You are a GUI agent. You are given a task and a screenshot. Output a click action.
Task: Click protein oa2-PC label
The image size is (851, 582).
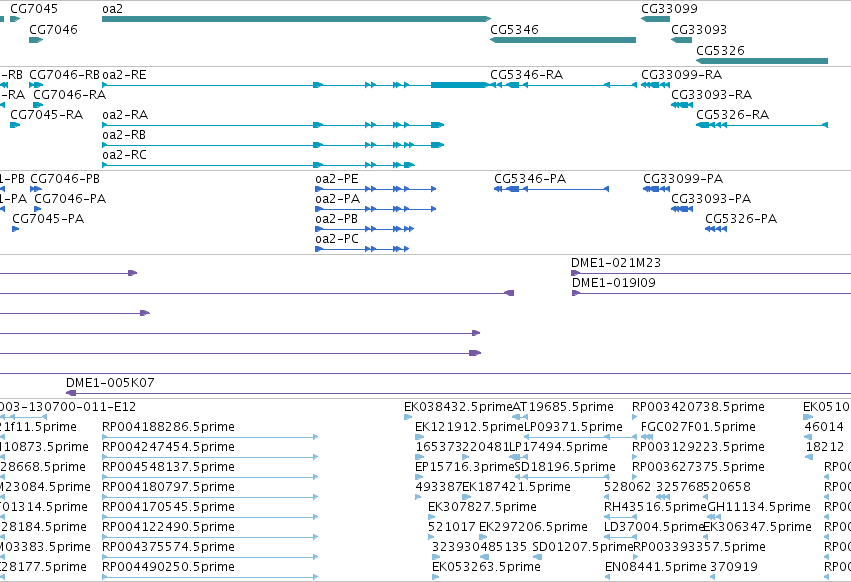point(337,239)
